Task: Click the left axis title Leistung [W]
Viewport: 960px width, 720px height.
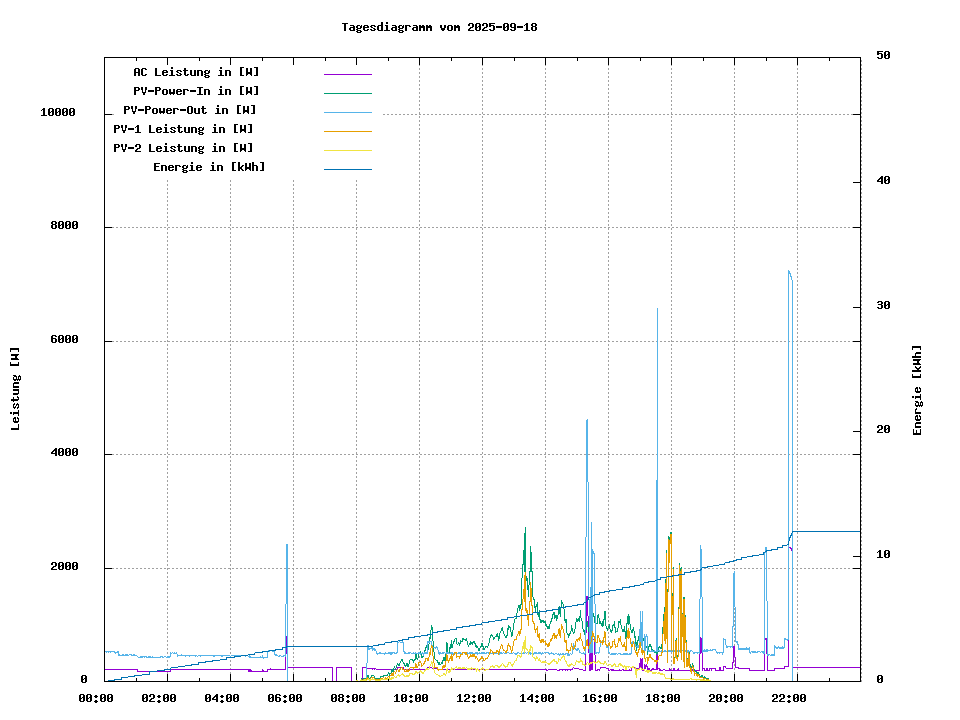Action: [x=16, y=388]
